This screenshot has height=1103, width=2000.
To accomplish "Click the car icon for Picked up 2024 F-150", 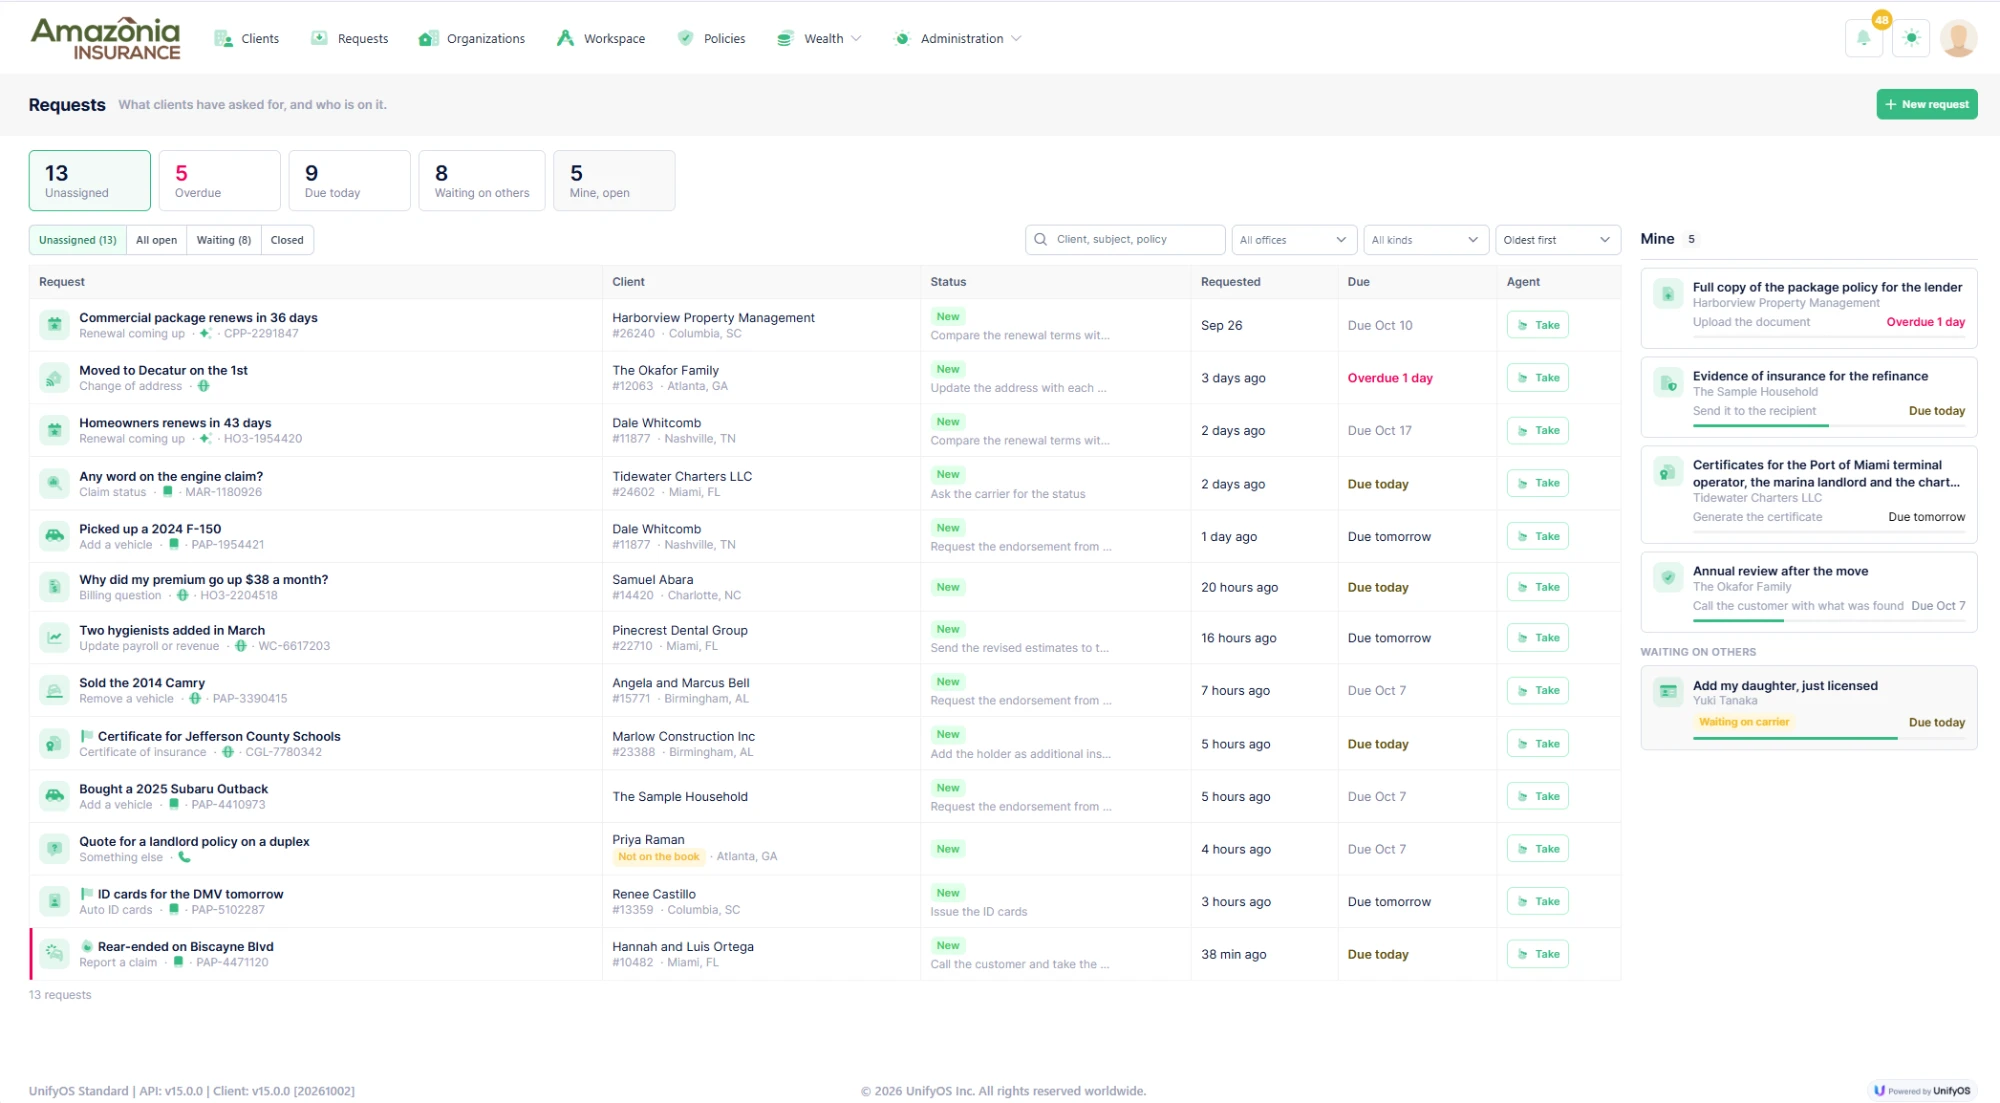I will (x=54, y=536).
